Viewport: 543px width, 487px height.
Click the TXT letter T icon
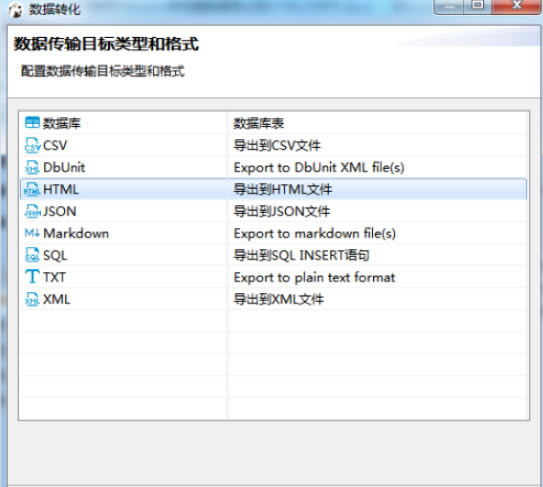click(32, 277)
